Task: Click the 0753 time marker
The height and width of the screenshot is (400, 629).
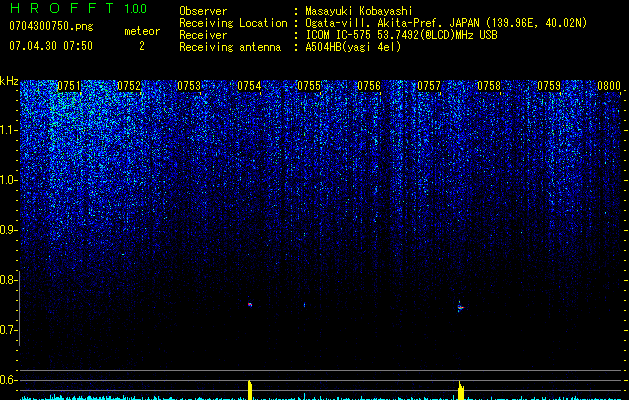Action: coord(189,86)
